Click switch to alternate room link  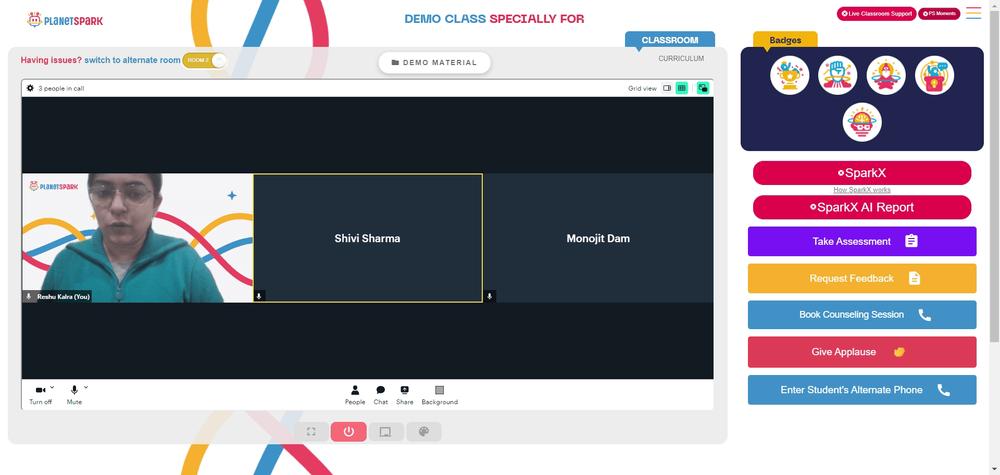point(133,60)
